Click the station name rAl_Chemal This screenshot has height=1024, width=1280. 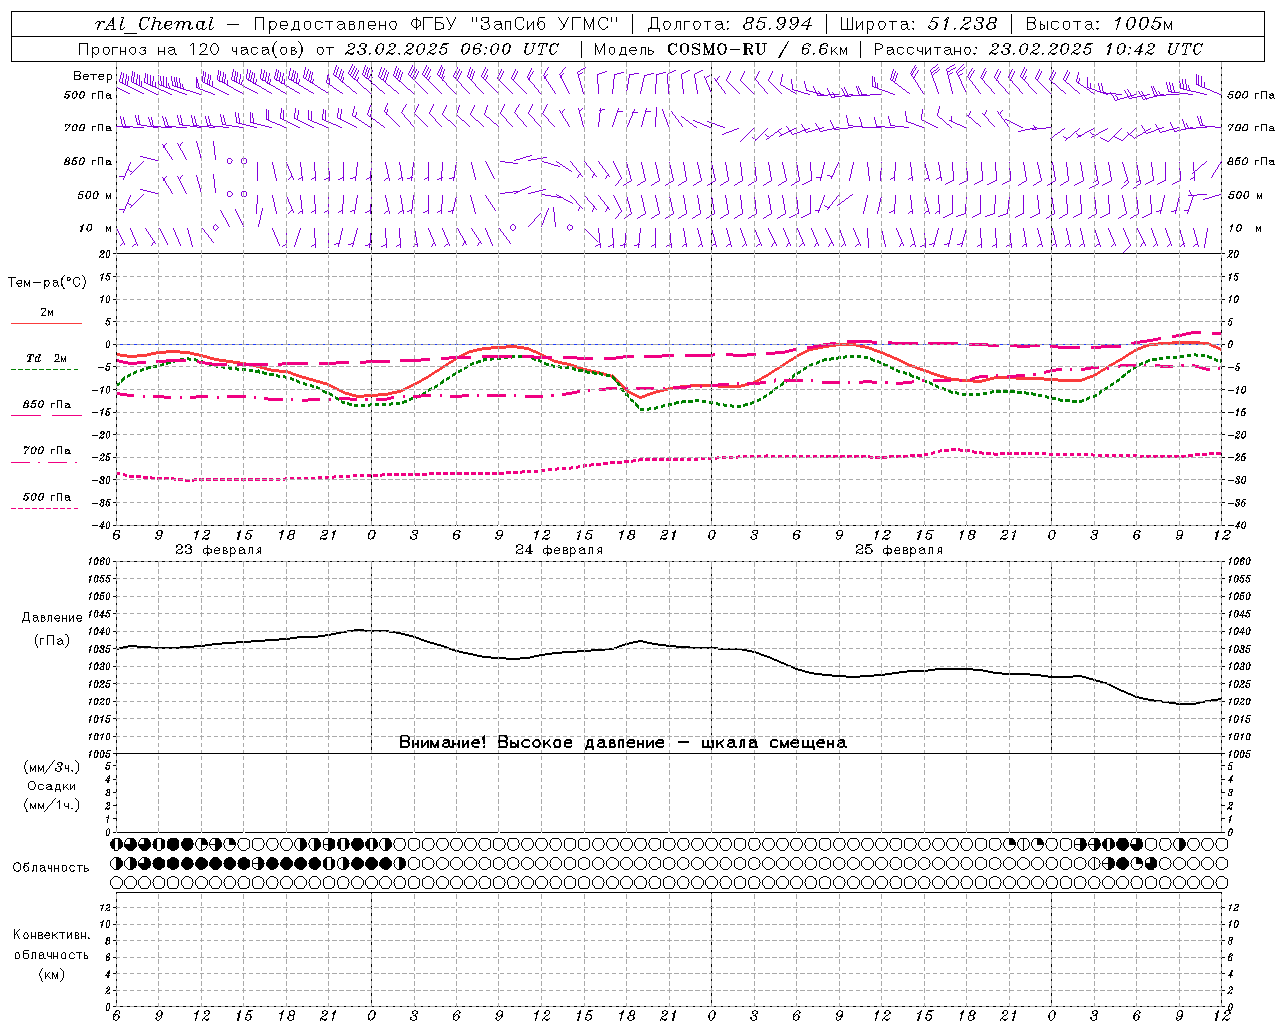point(154,24)
